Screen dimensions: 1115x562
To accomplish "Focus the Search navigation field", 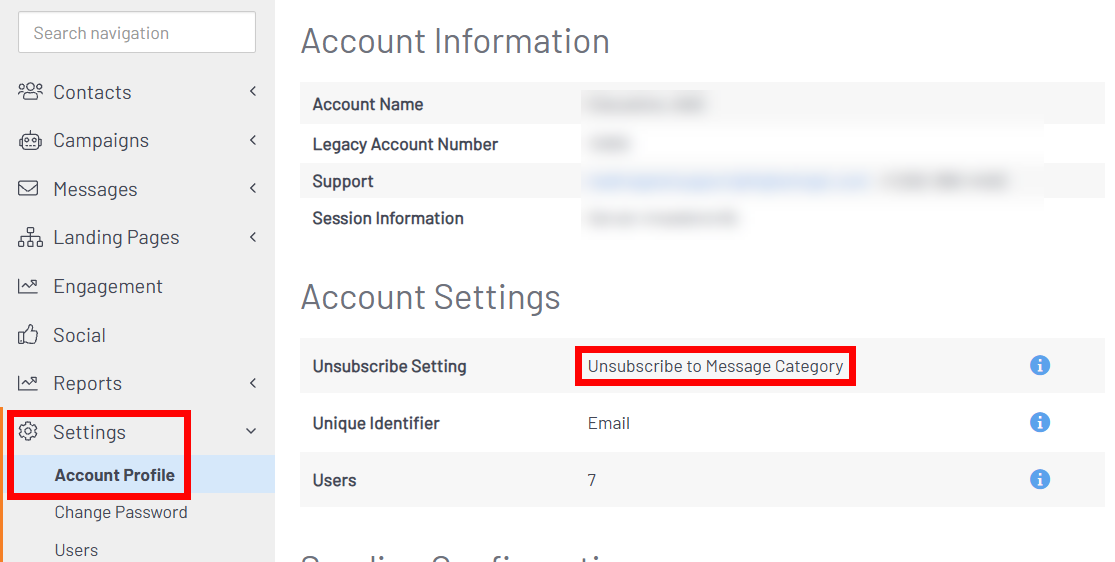I will point(137,33).
